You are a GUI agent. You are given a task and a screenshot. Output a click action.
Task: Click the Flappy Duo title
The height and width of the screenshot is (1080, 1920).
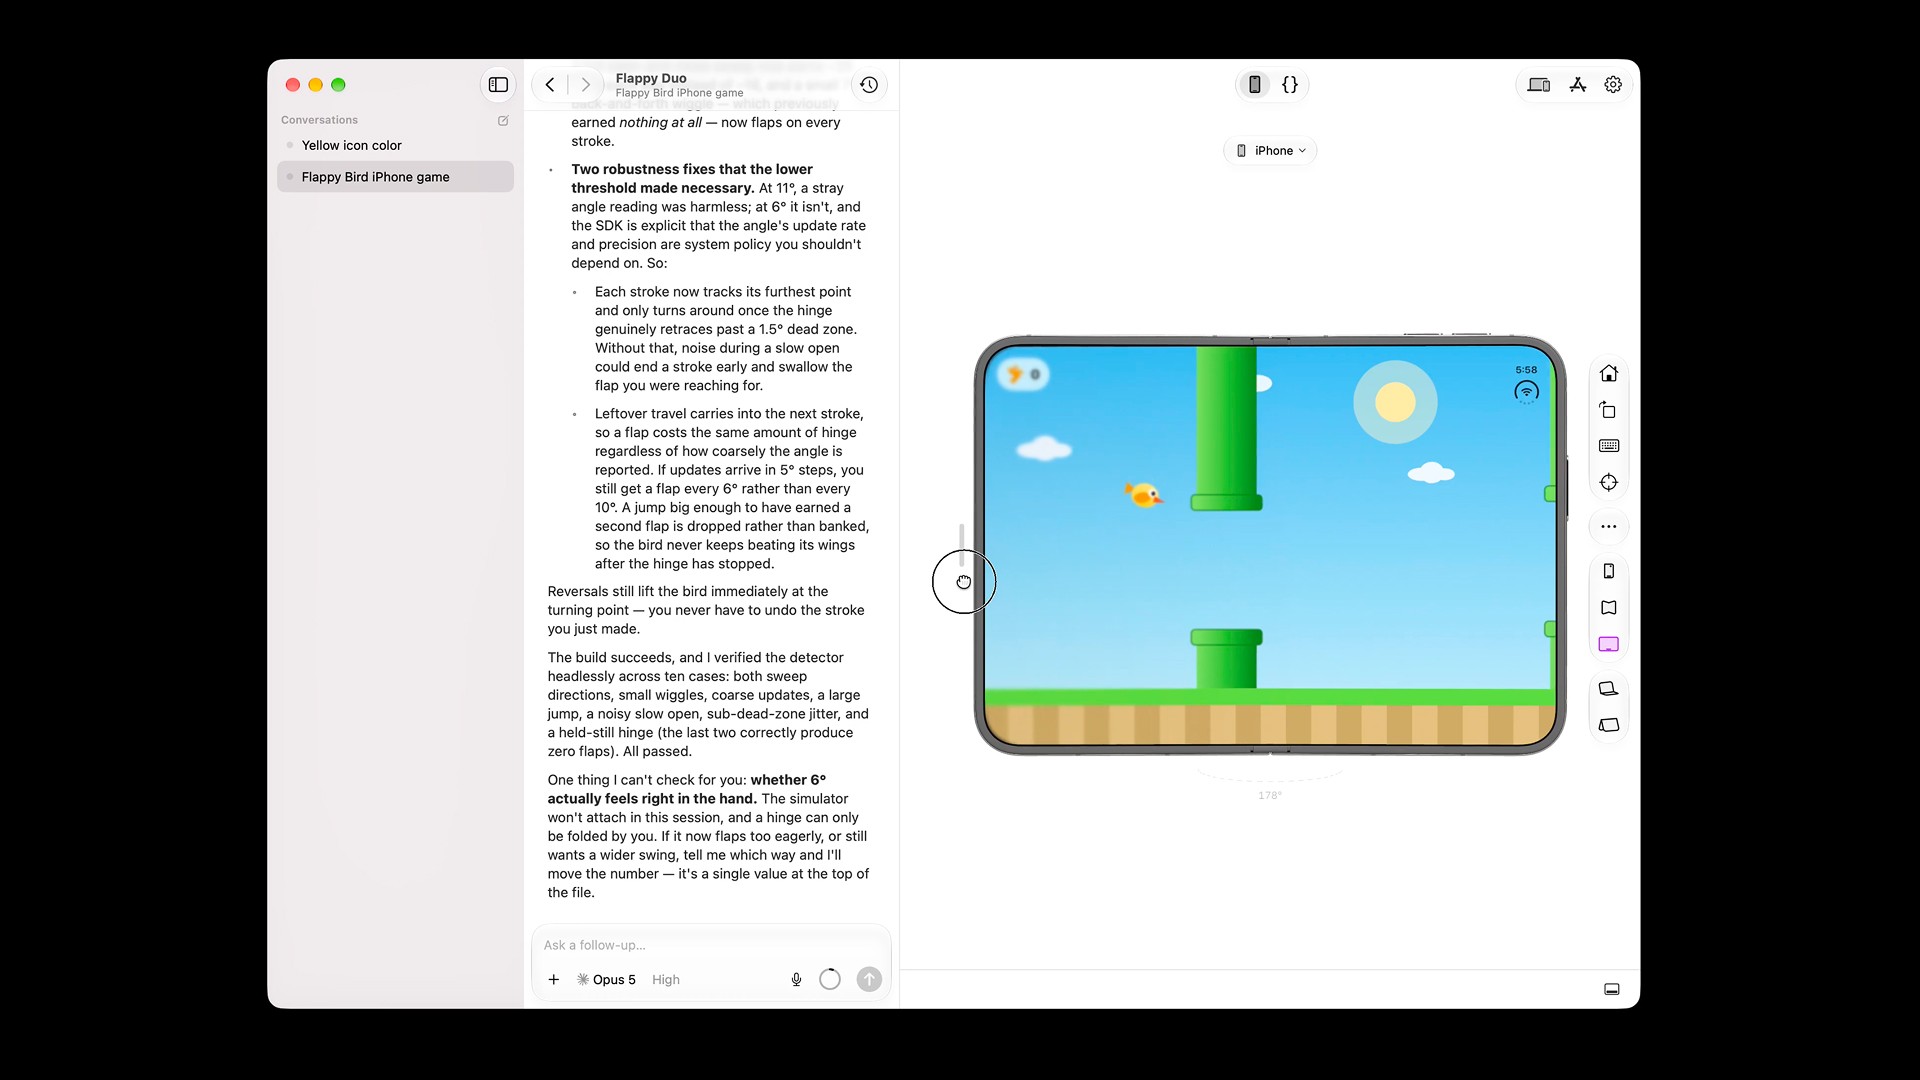pyautogui.click(x=651, y=78)
